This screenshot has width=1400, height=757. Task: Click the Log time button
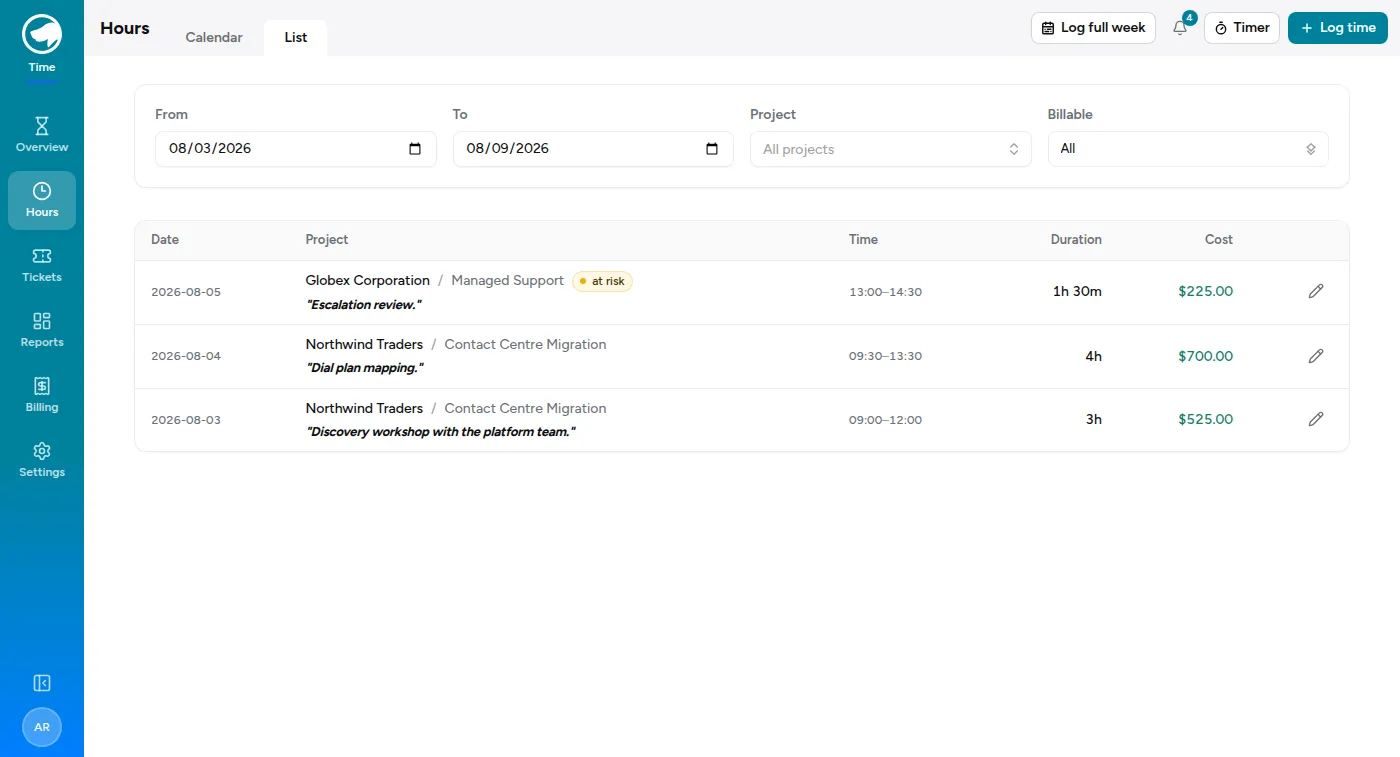(x=1338, y=28)
